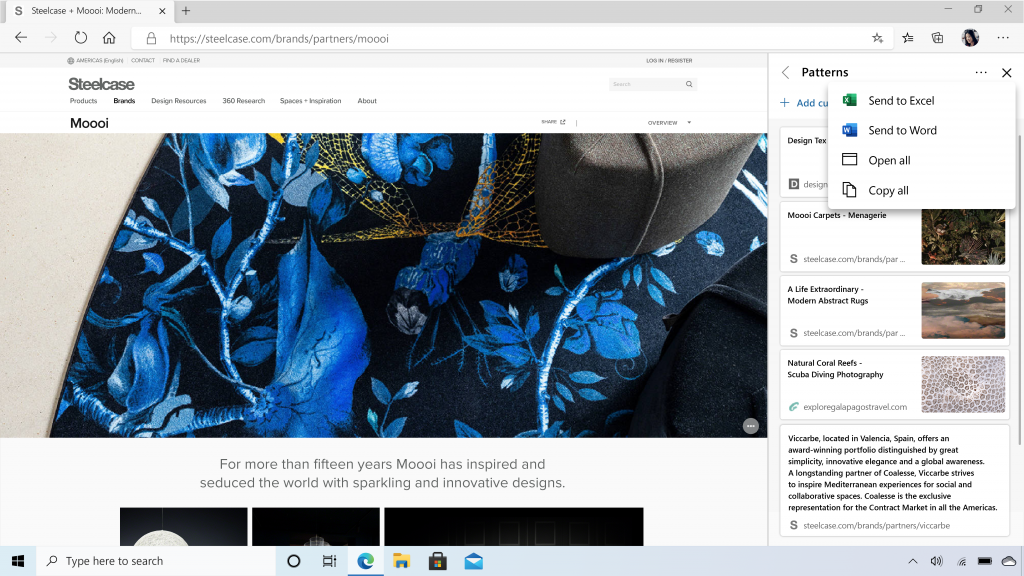1024x576 pixels.
Task: Open the Favorites list icon
Action: click(908, 38)
